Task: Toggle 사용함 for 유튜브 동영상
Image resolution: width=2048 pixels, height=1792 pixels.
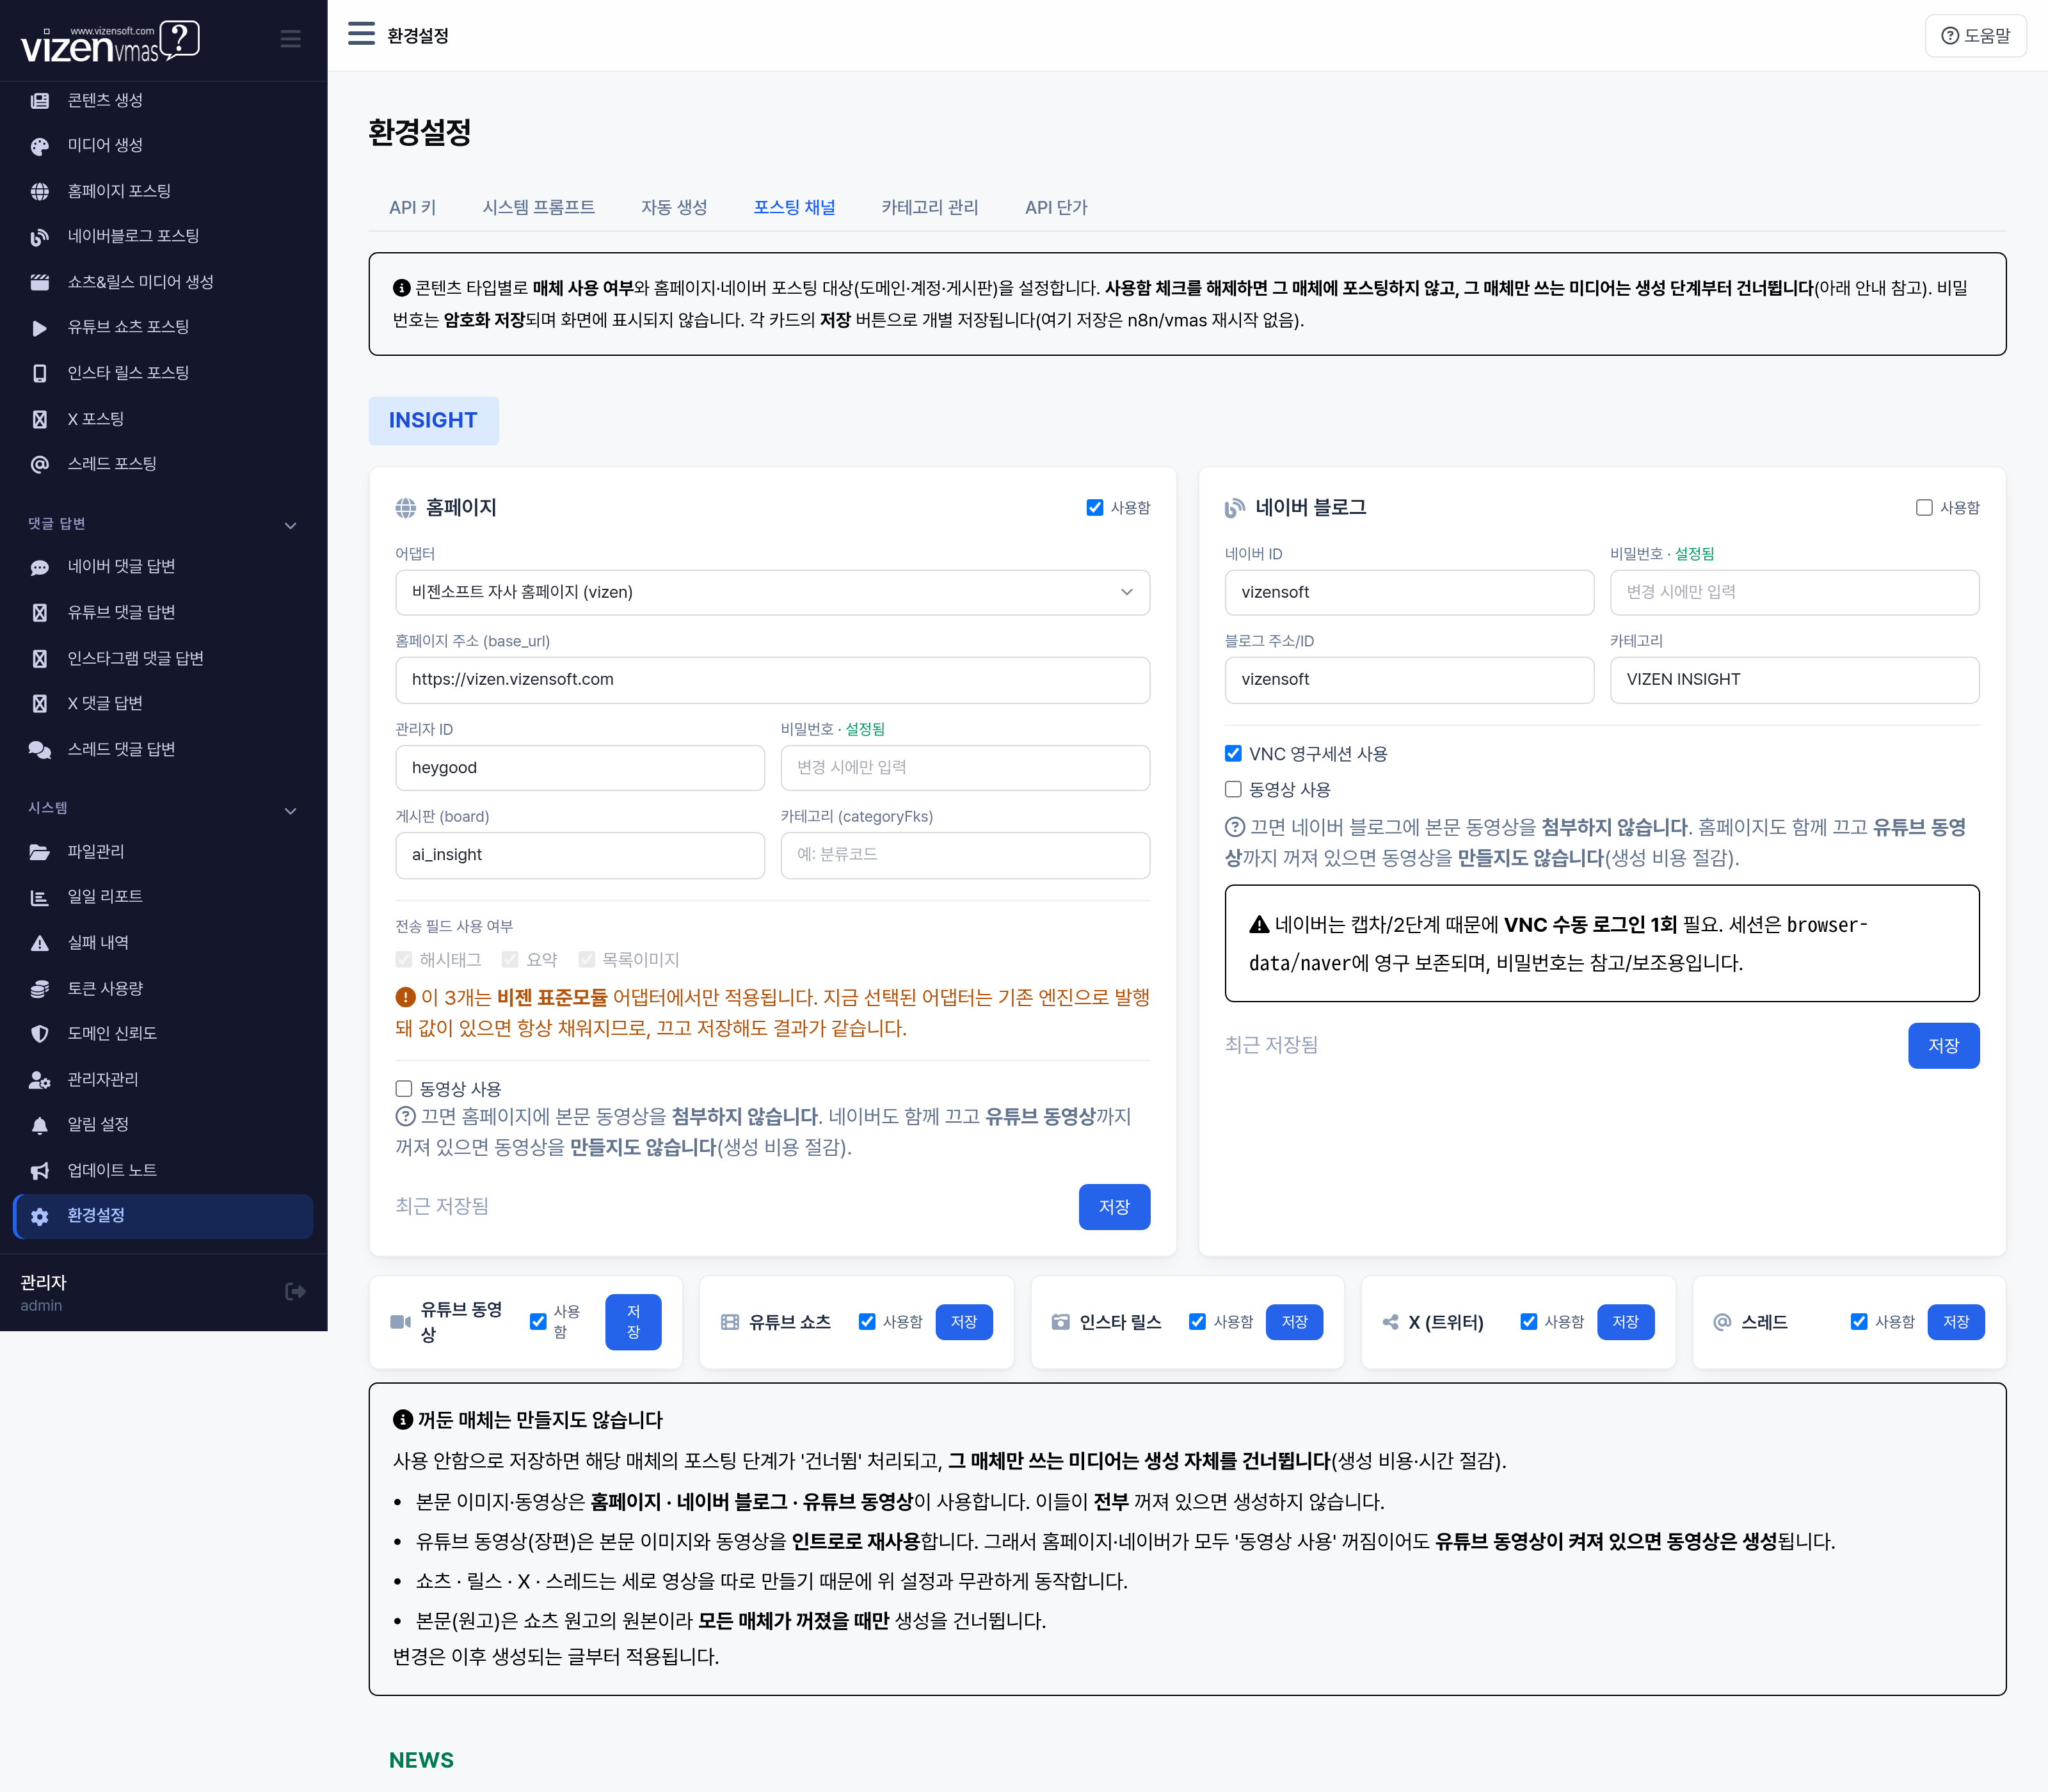Action: 538,1322
